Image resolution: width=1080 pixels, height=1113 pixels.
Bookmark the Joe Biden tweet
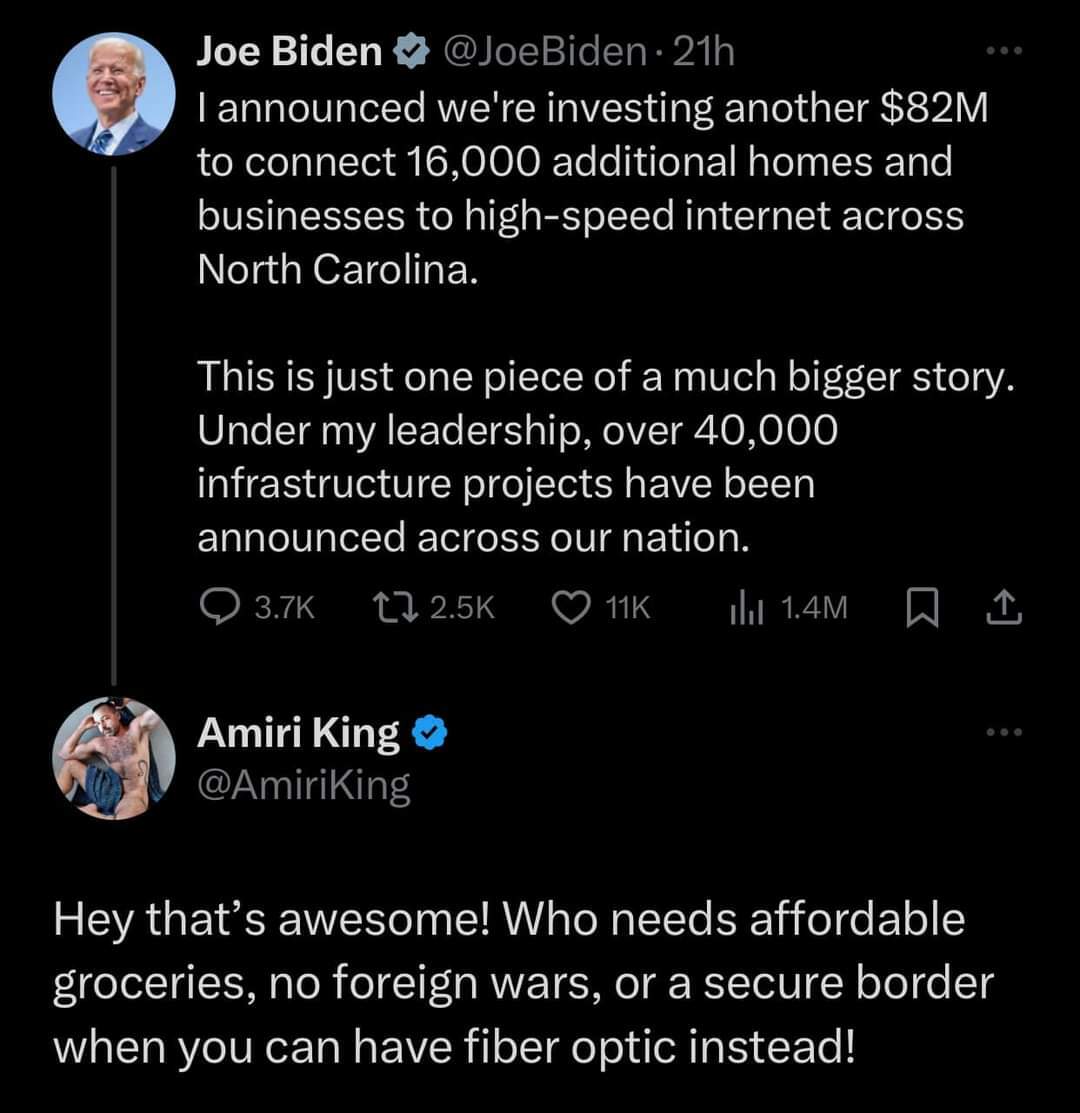click(917, 607)
